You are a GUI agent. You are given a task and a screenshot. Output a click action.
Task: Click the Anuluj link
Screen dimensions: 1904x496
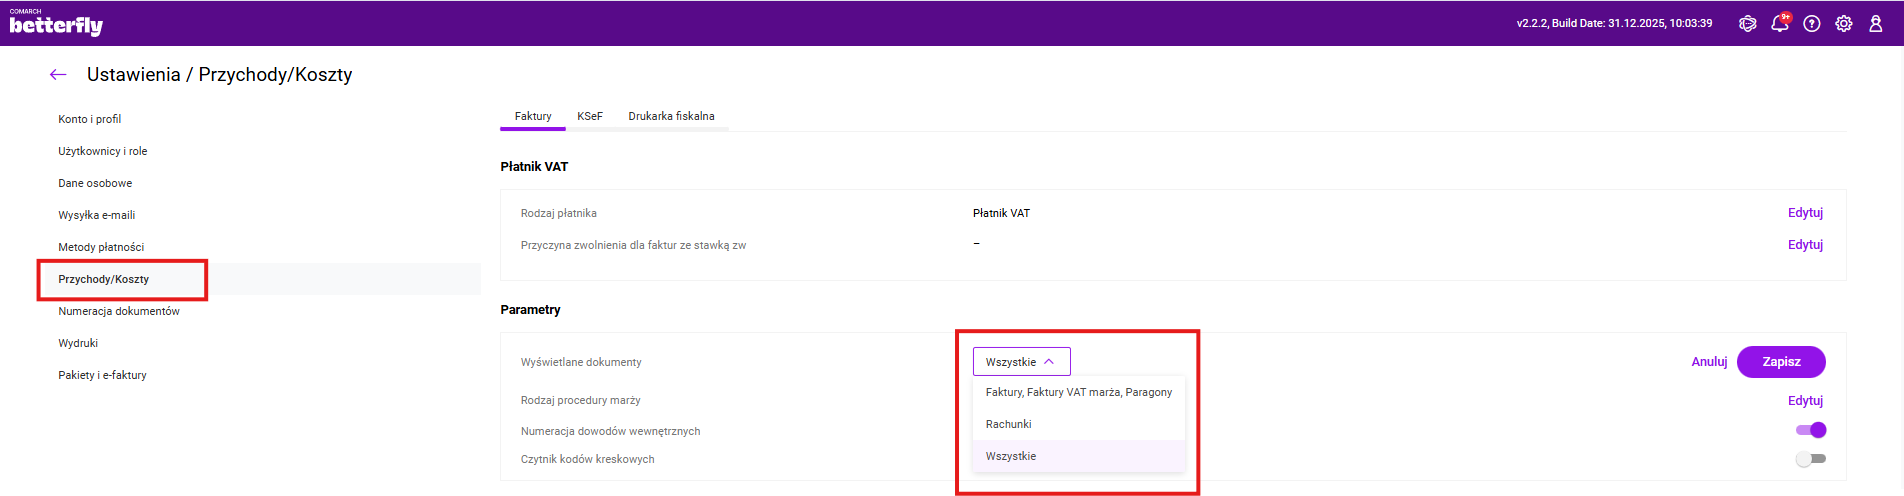1708,362
